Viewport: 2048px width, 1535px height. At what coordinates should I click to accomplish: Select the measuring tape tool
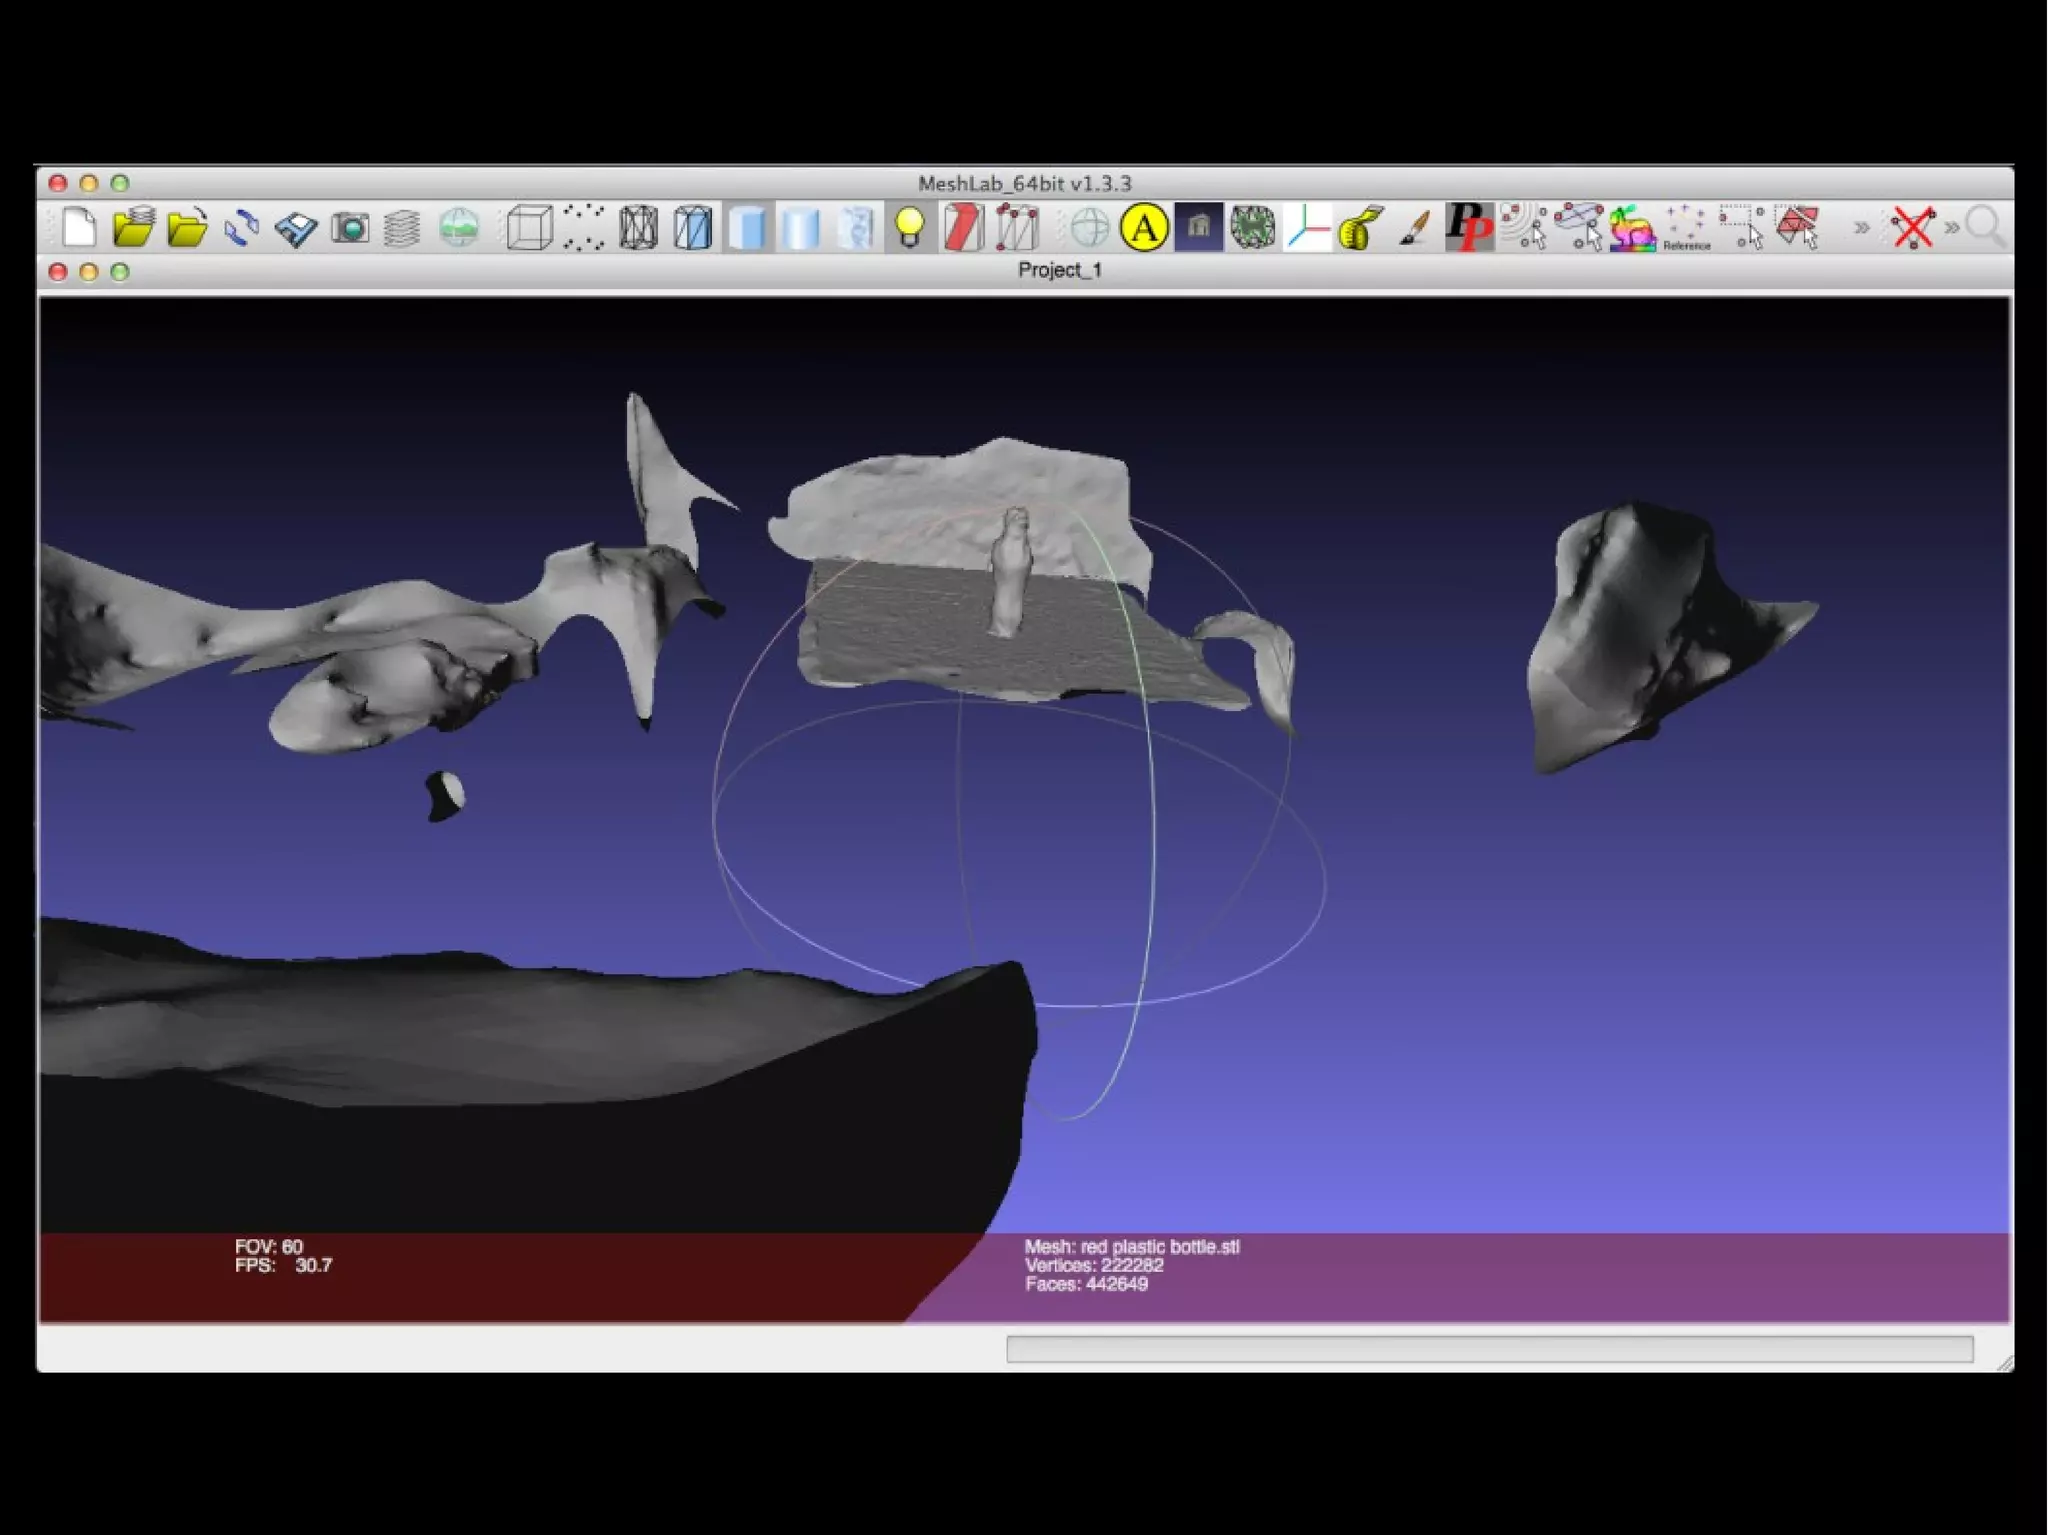click(1361, 228)
